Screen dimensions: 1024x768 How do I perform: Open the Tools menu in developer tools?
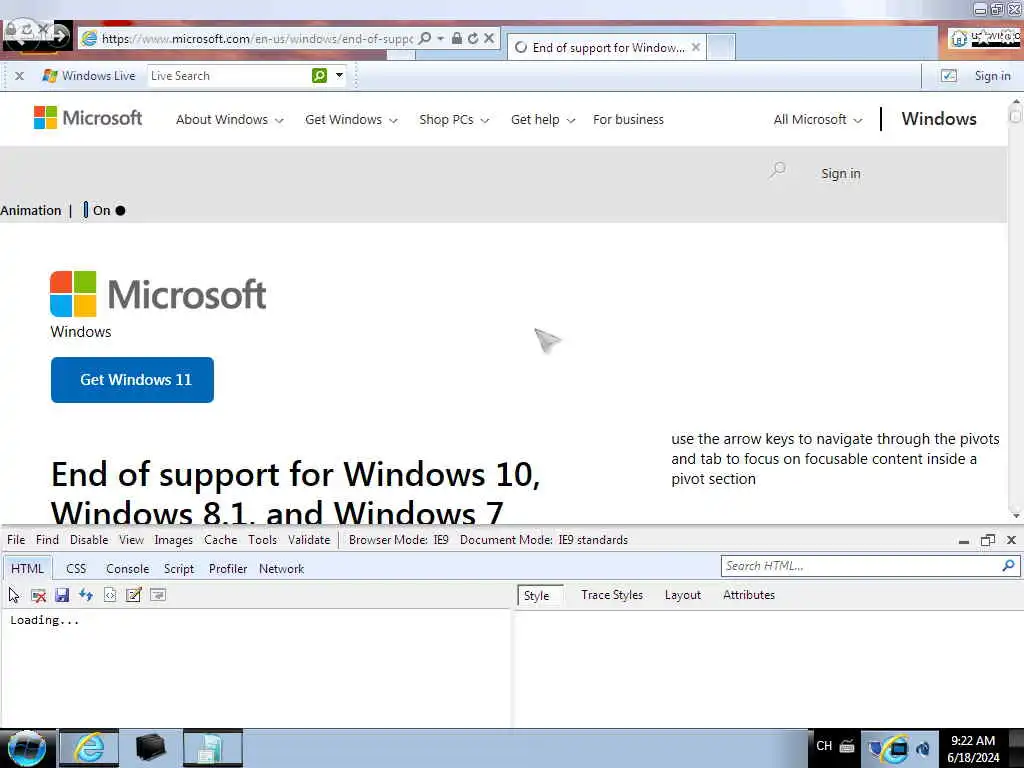(x=263, y=540)
